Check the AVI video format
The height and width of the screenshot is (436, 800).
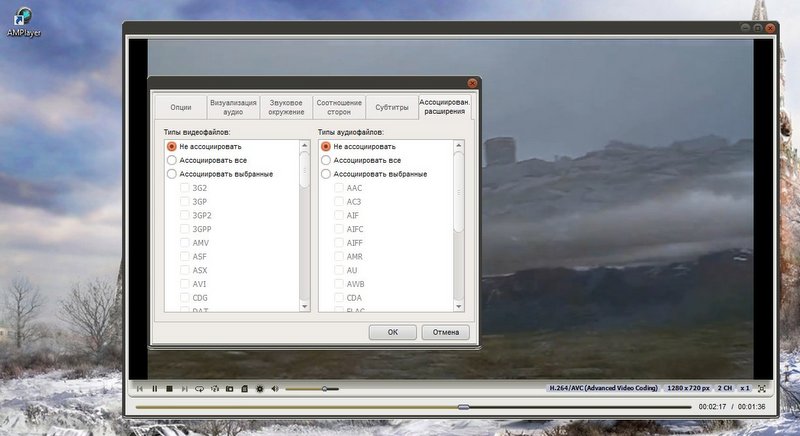coord(185,284)
